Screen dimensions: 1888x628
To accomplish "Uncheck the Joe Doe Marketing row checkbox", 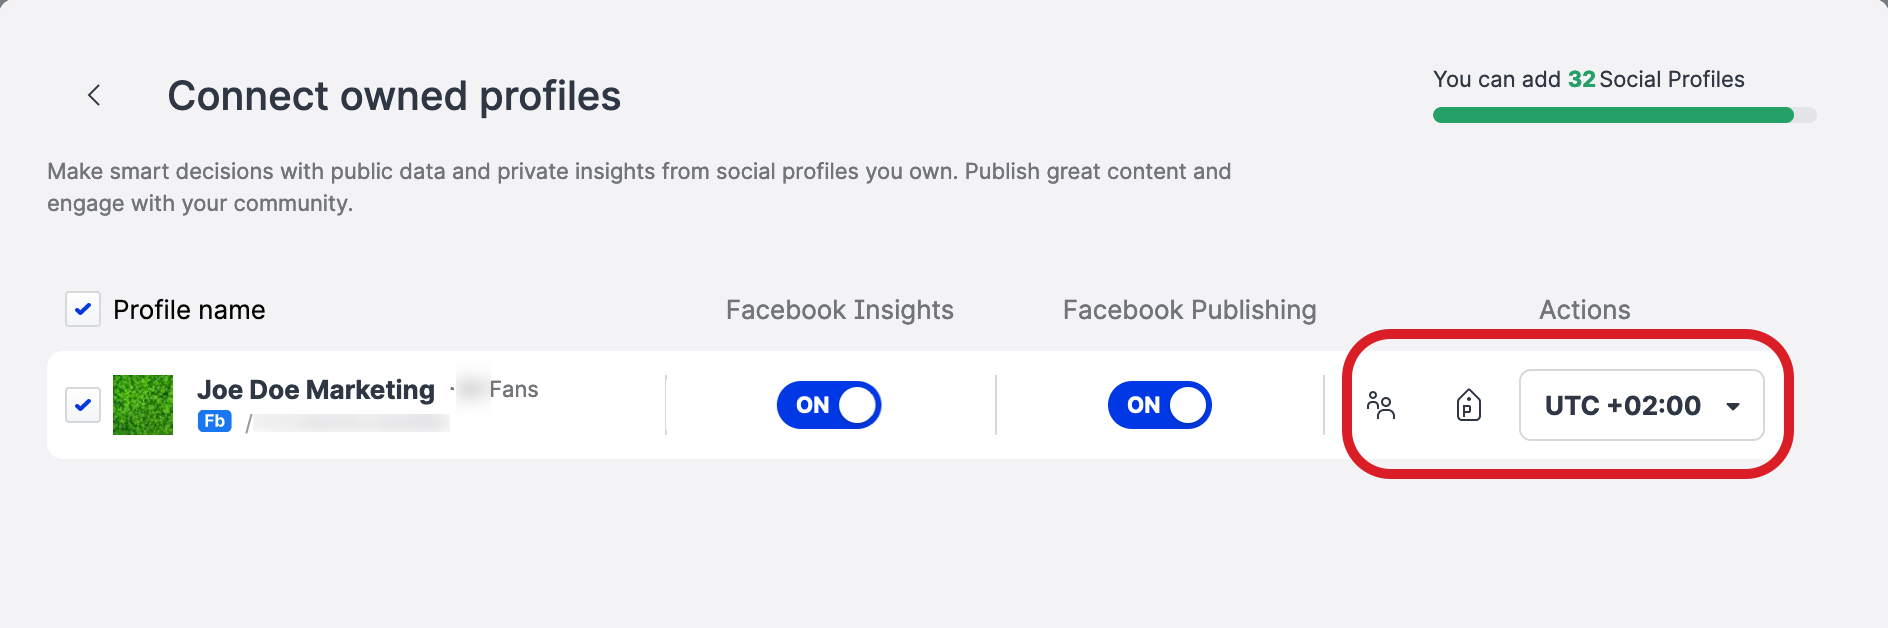I will (x=83, y=404).
